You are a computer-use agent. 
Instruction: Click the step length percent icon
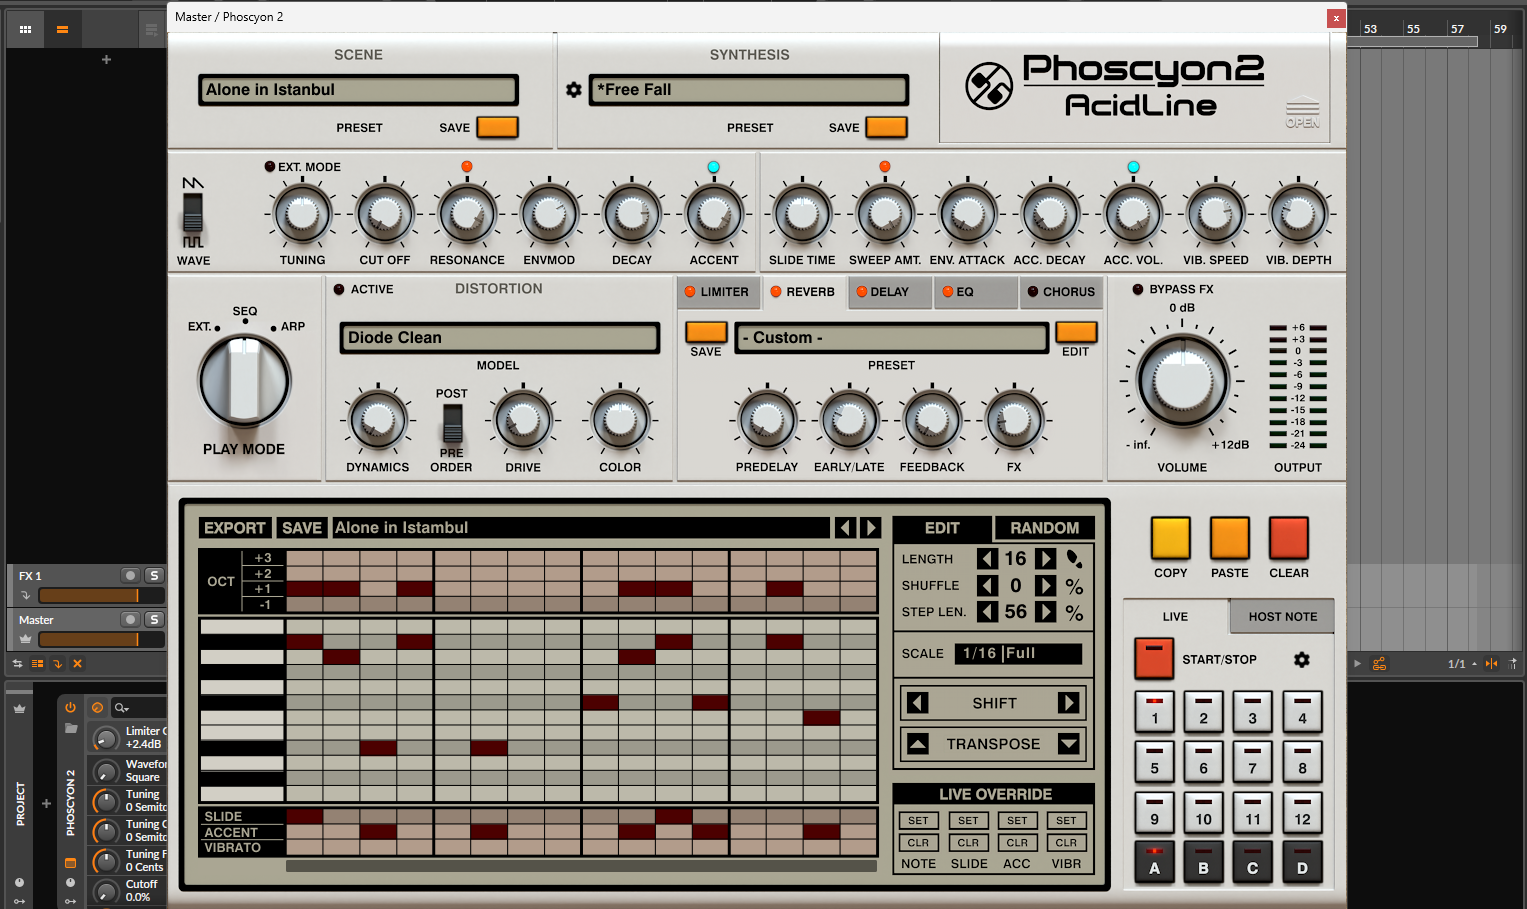click(x=1074, y=612)
